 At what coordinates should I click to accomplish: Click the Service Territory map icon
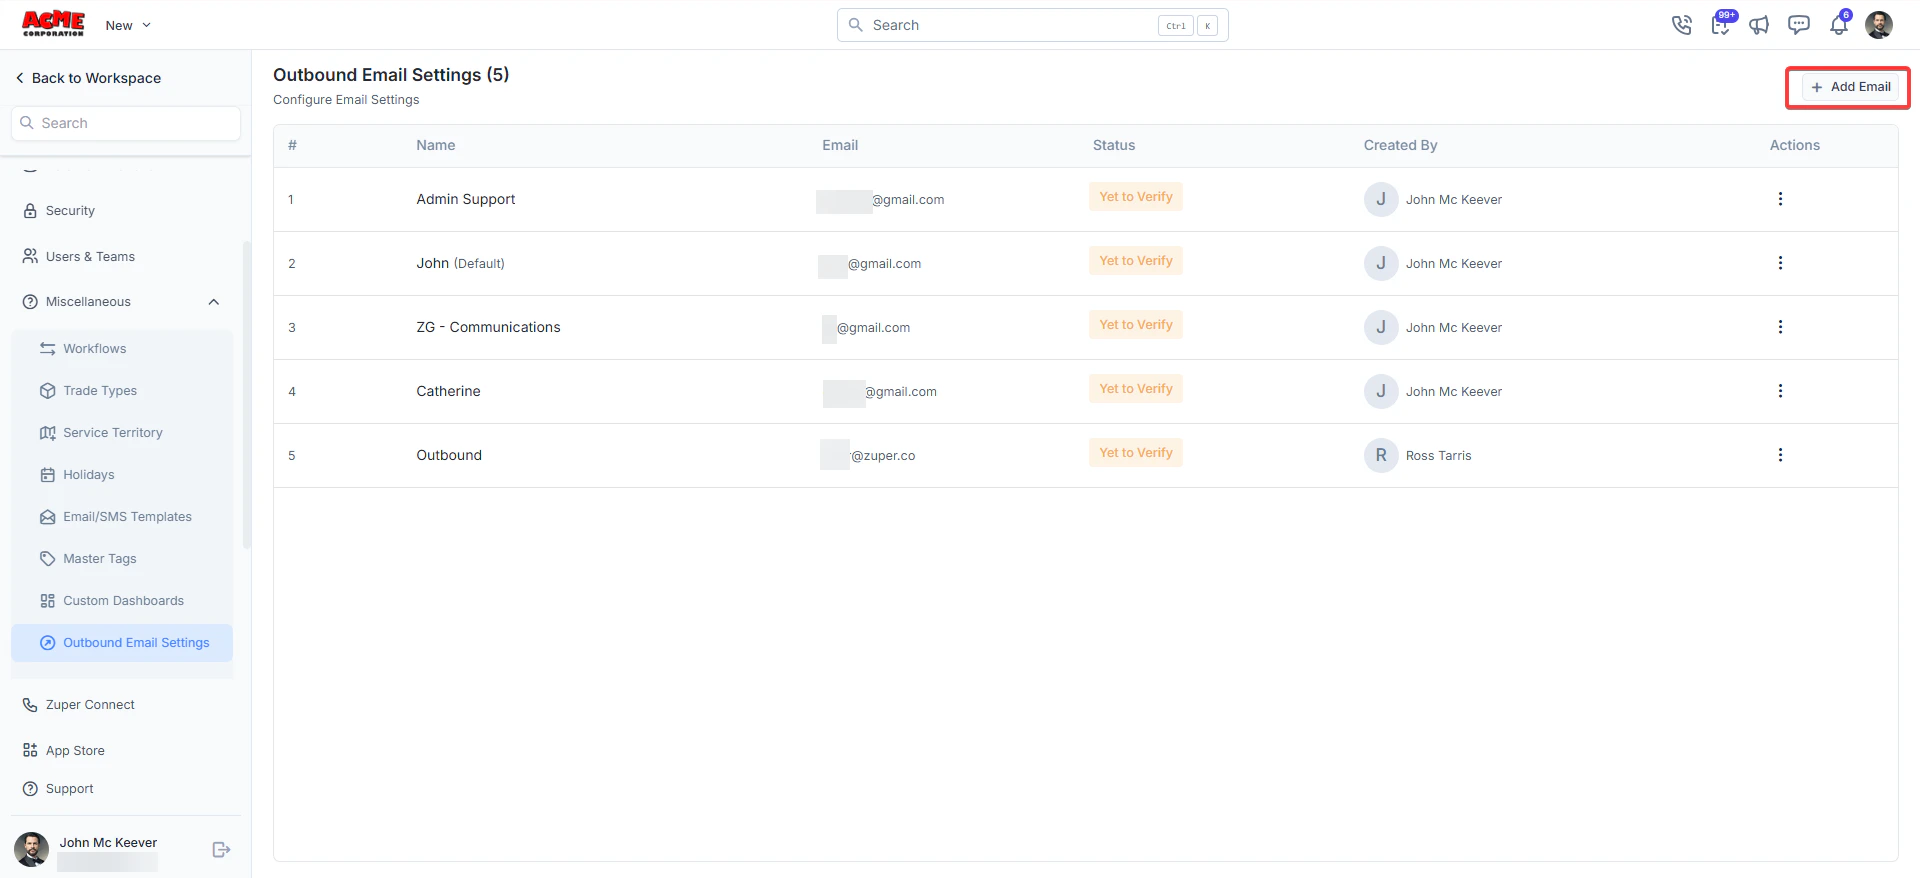point(47,433)
